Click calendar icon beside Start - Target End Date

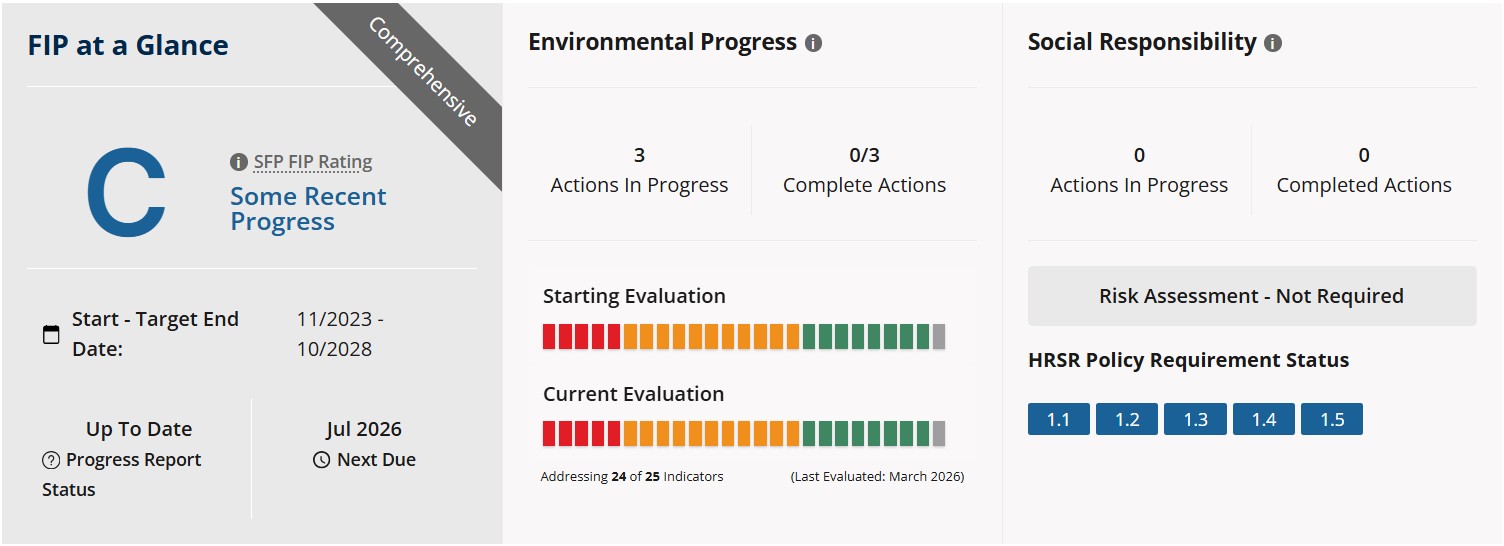click(51, 334)
